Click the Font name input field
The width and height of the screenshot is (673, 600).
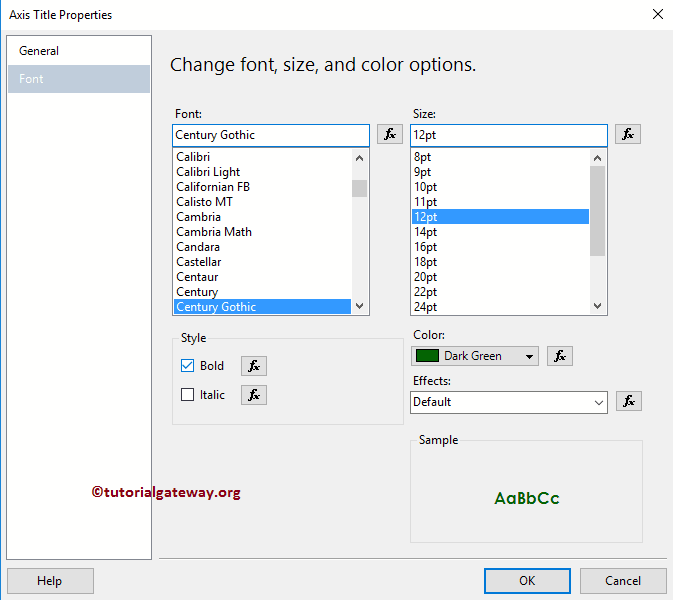pyautogui.click(x=271, y=135)
